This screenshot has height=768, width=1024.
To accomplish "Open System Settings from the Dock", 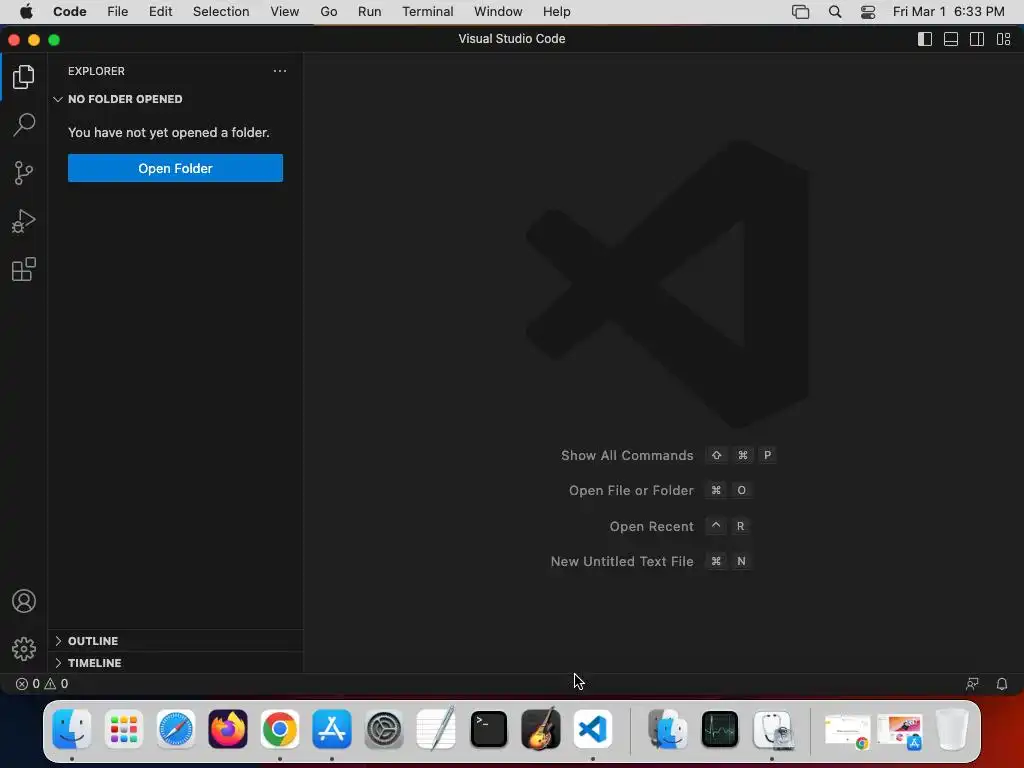I will tap(384, 729).
